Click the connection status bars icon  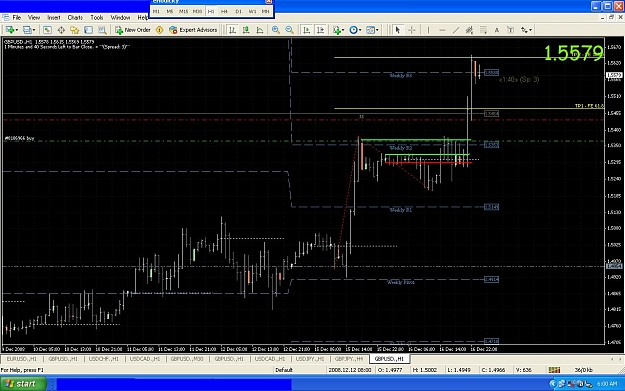(554, 370)
